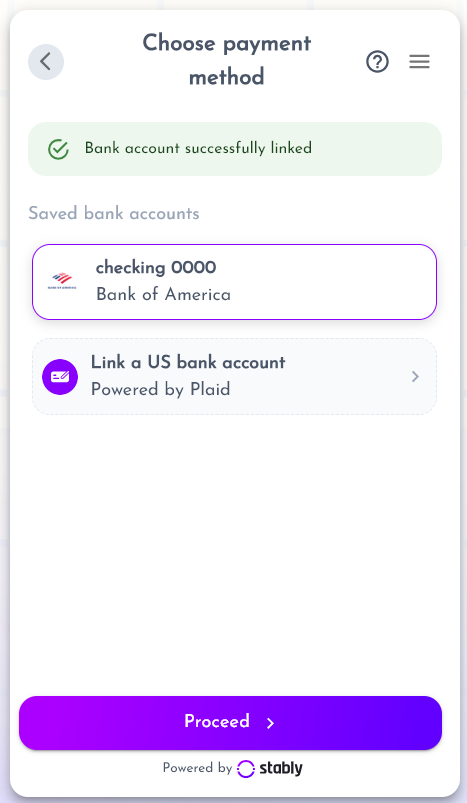Click the Bank of America label text
The height and width of the screenshot is (803, 467).
(x=163, y=294)
